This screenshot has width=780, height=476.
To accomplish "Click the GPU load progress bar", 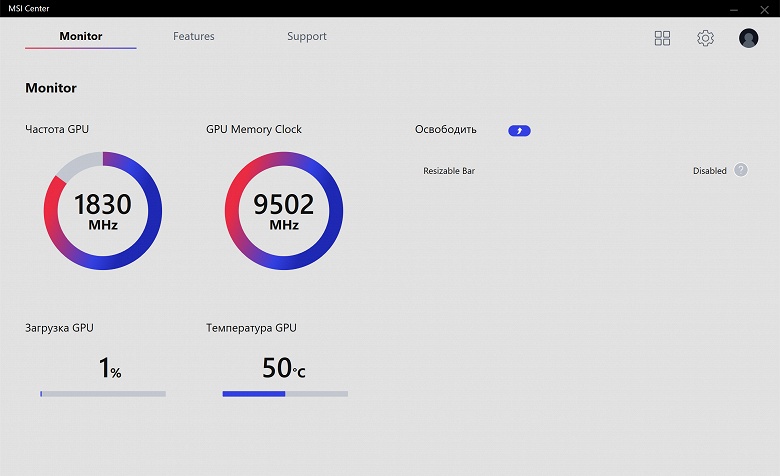I will (103, 394).
